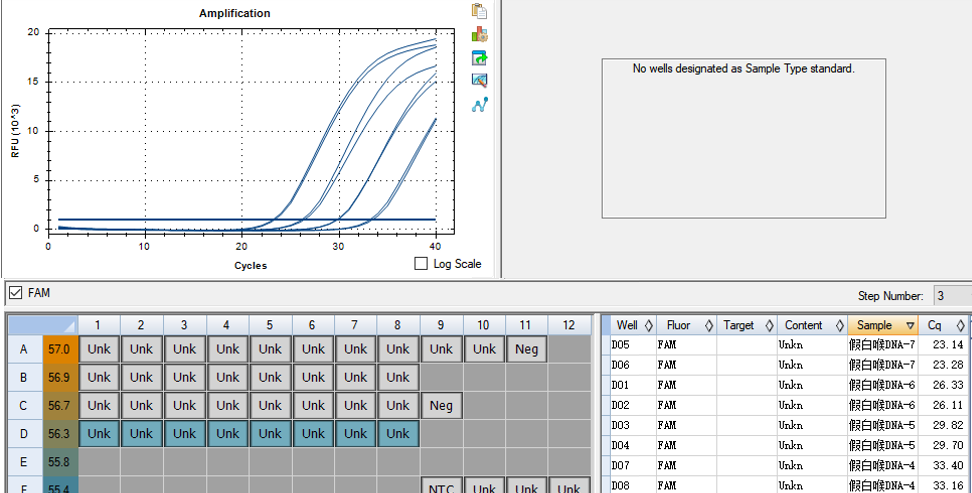972x493 pixels.
Task: Select Unk well B4
Action: [227, 377]
